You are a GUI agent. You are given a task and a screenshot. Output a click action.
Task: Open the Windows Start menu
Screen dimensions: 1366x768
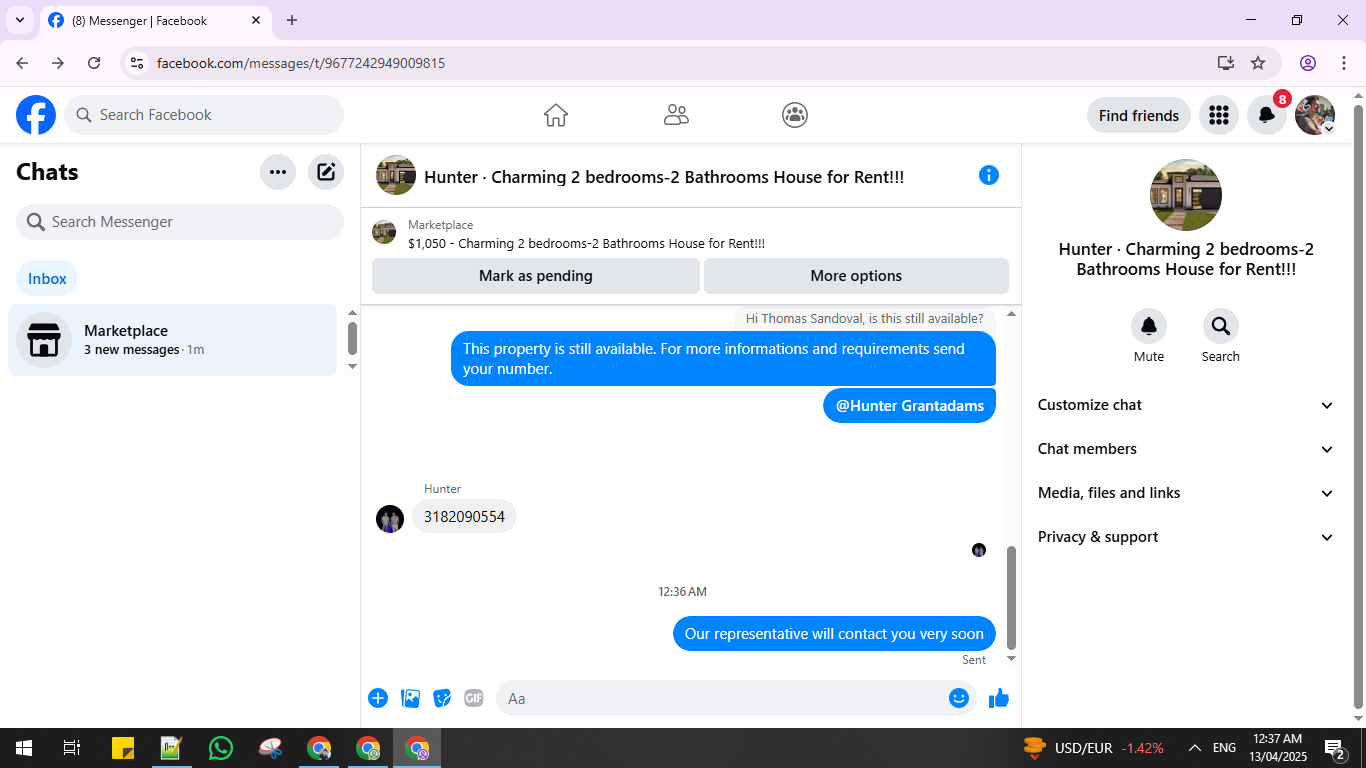click(24, 748)
